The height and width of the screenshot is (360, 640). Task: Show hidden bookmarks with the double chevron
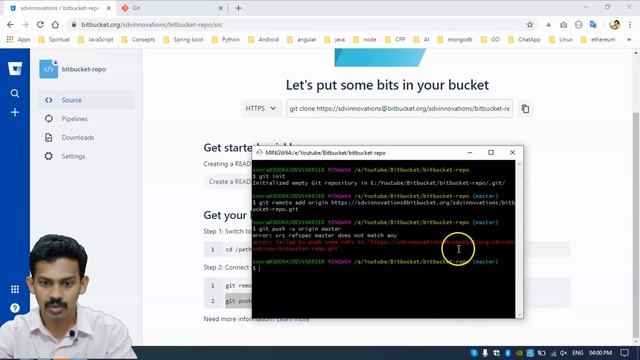629,40
